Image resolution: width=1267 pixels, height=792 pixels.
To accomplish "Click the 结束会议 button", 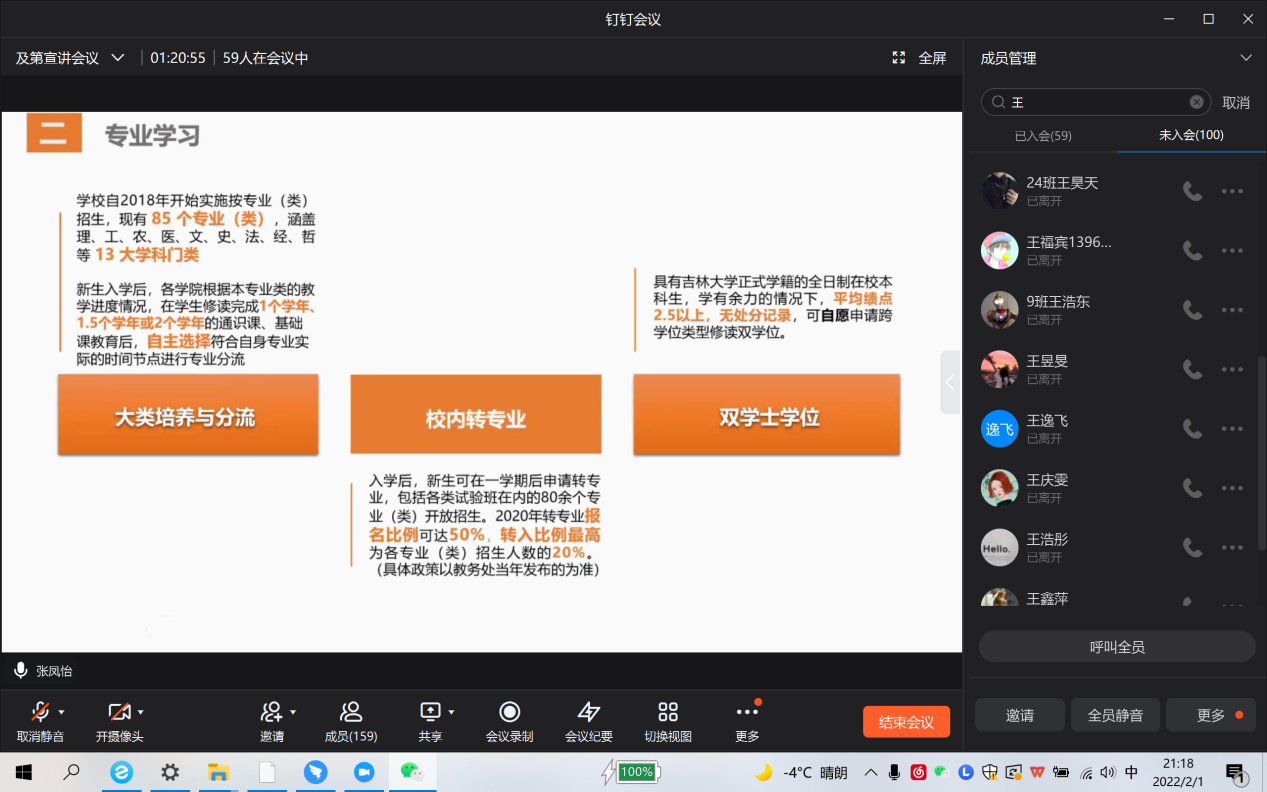I will (x=906, y=722).
